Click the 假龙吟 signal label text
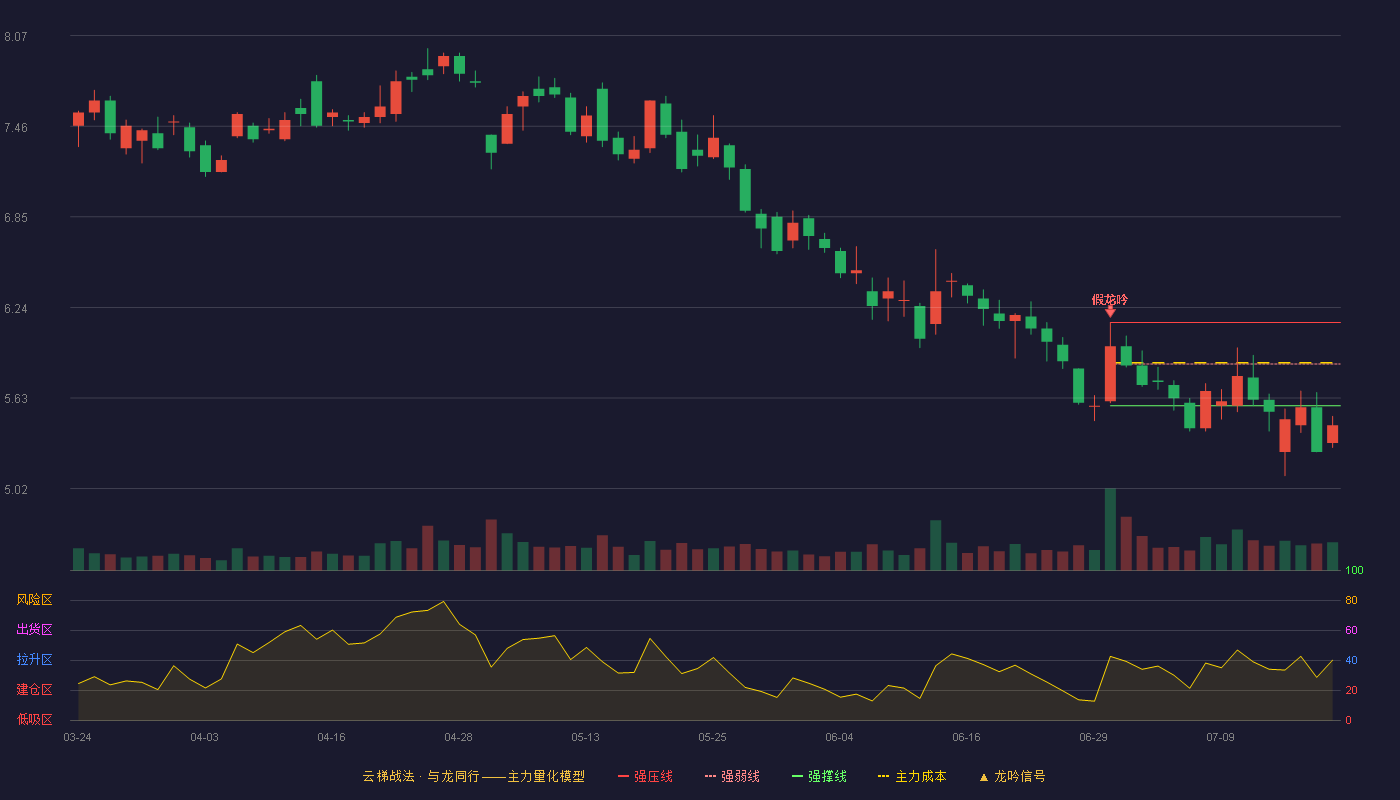This screenshot has width=1400, height=800. click(x=1110, y=299)
